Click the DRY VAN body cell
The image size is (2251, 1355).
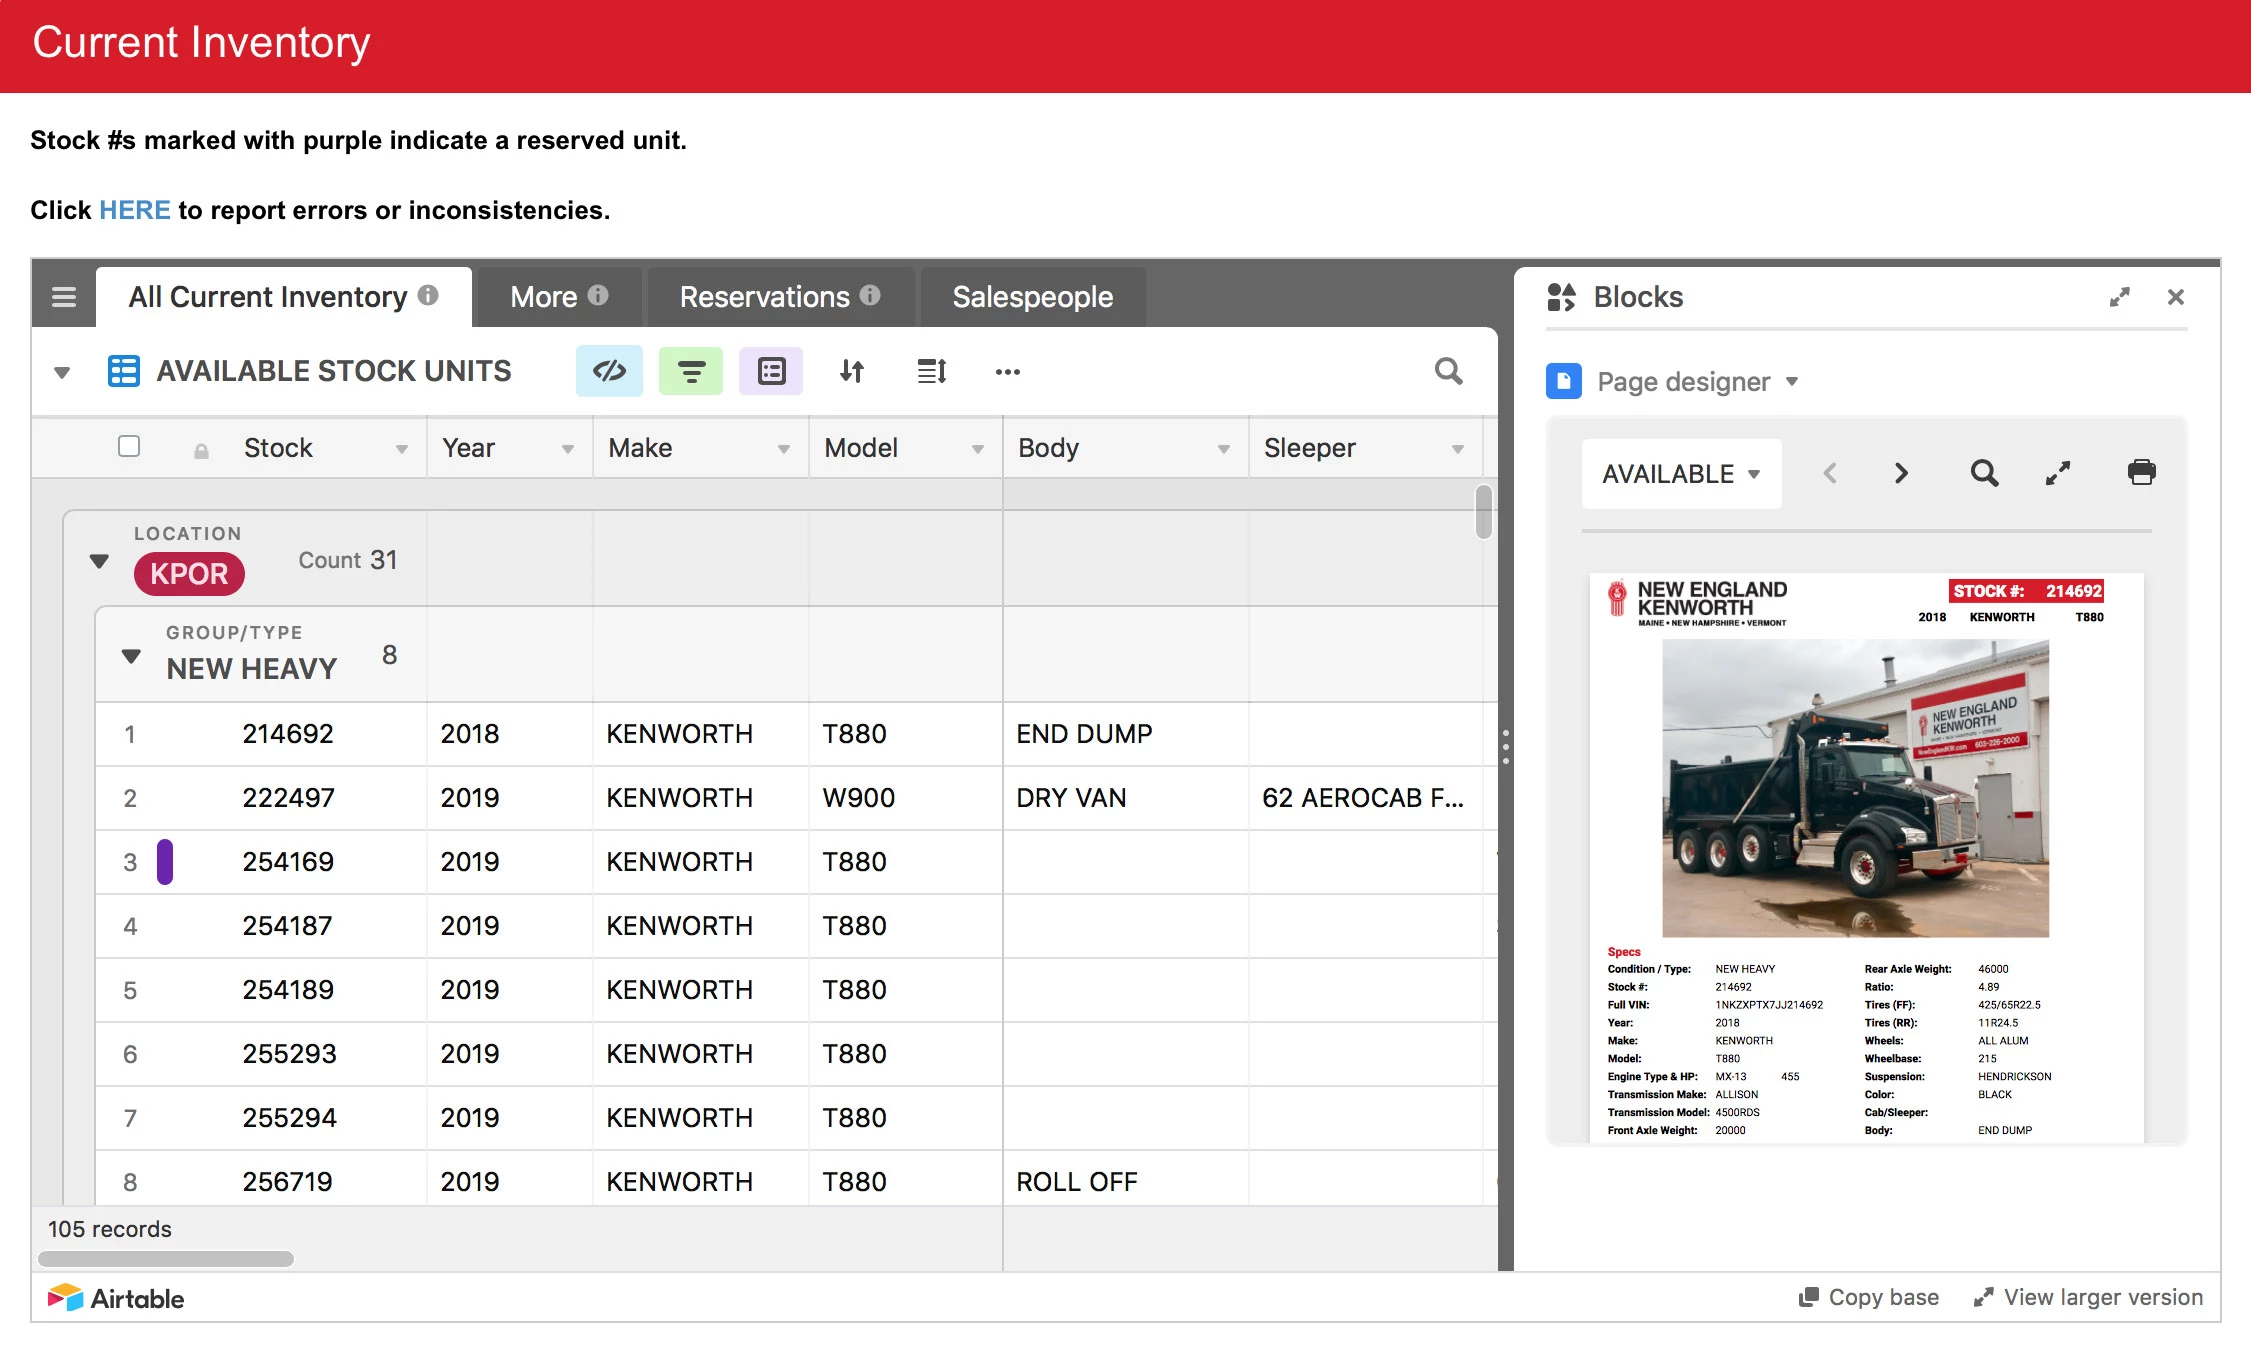click(x=1126, y=798)
